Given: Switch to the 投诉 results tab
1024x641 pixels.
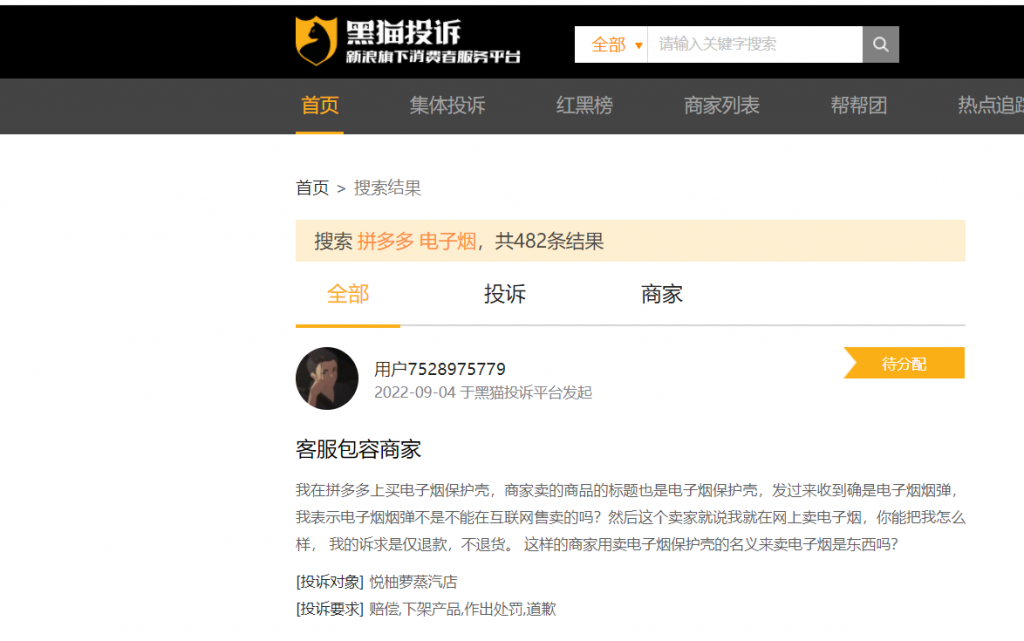Looking at the screenshot, I should coord(505,294).
